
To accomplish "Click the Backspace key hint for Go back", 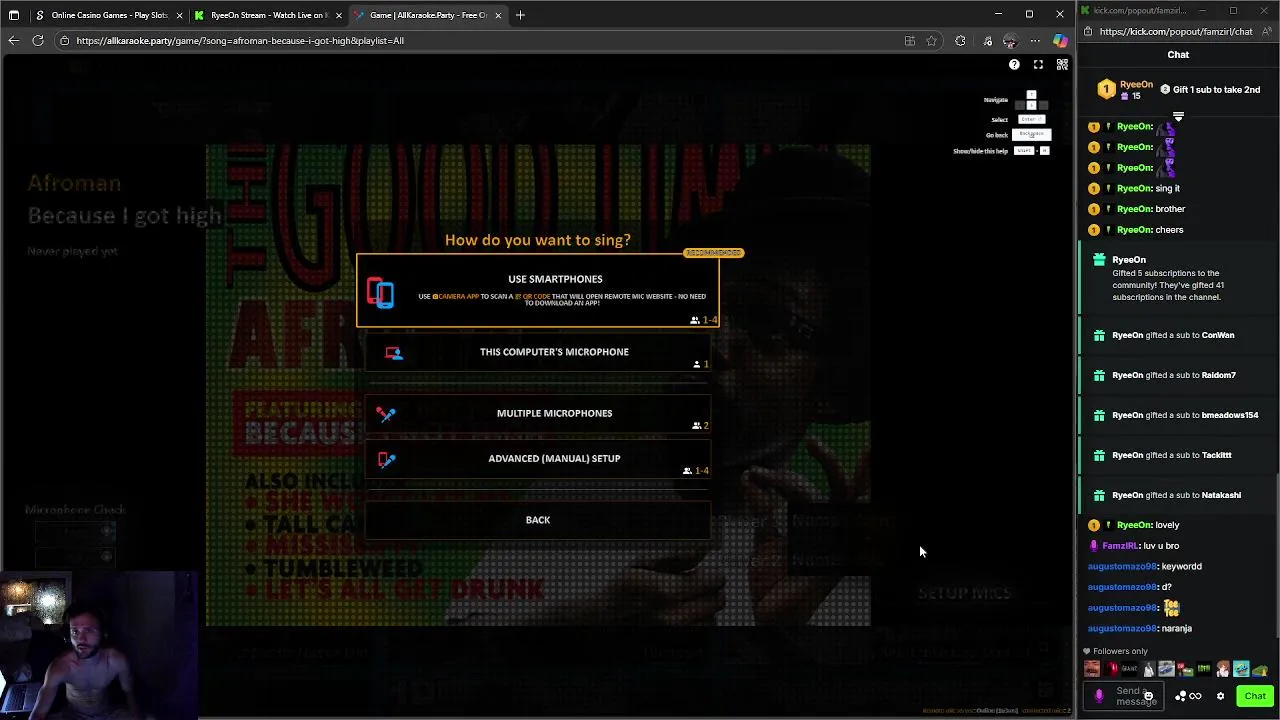I will 1031,135.
